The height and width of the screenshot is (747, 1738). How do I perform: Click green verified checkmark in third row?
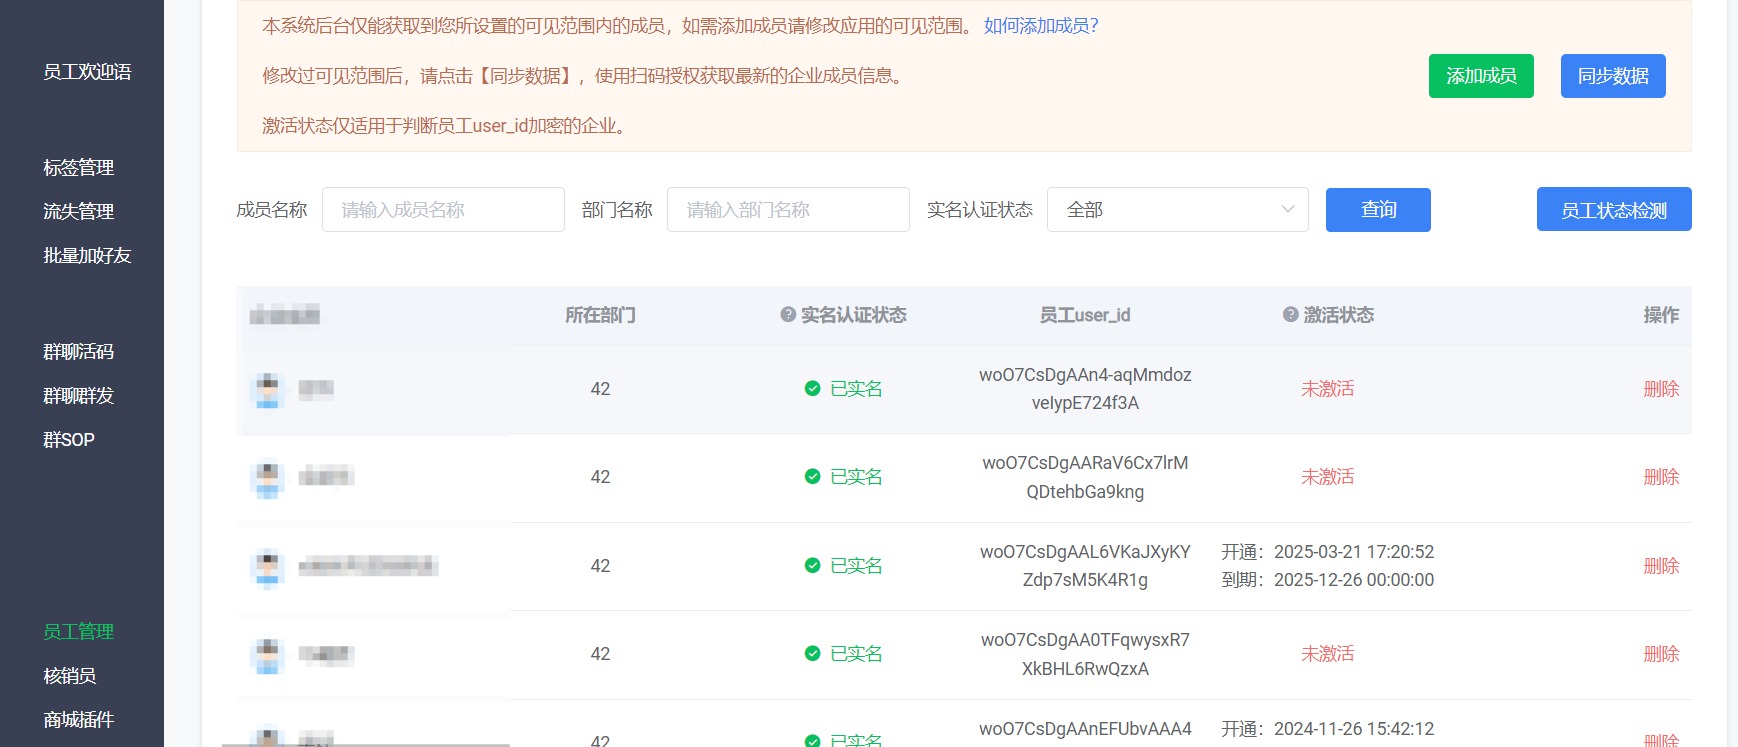(812, 566)
